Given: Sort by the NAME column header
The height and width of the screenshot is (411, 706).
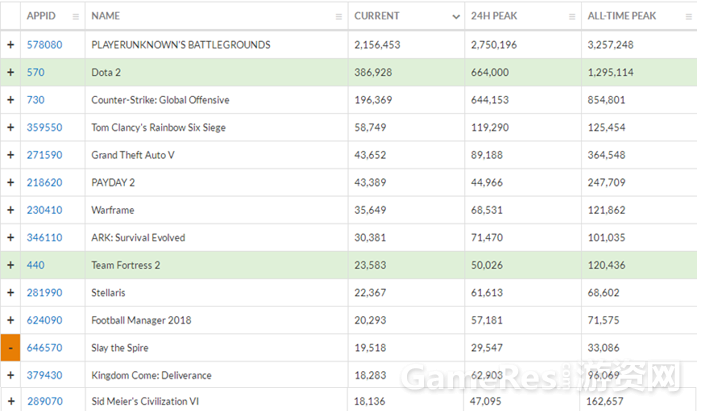Looking at the screenshot, I should point(105,16).
